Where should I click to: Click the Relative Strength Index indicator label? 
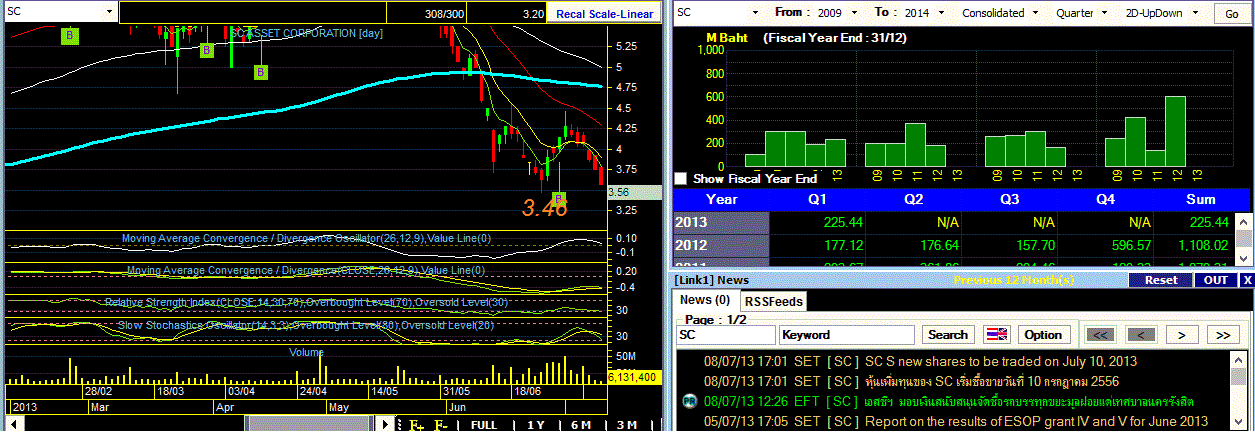coord(306,302)
